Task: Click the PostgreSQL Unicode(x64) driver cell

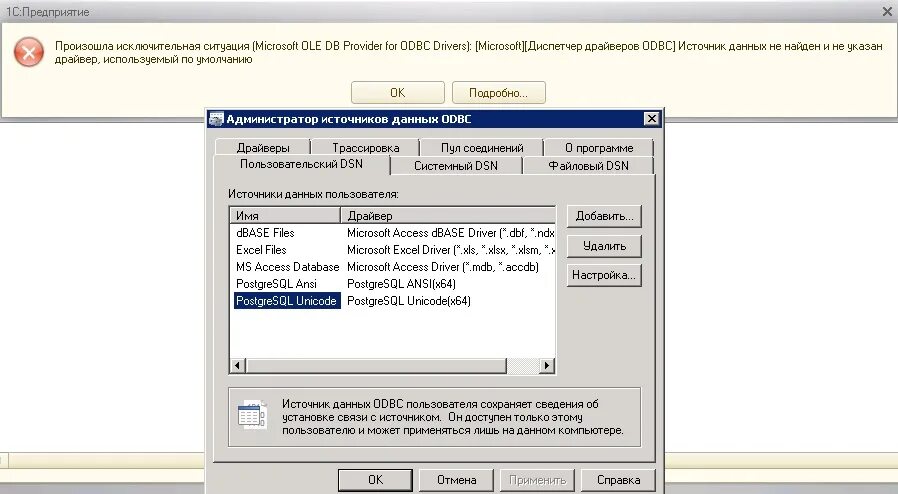Action: (409, 301)
